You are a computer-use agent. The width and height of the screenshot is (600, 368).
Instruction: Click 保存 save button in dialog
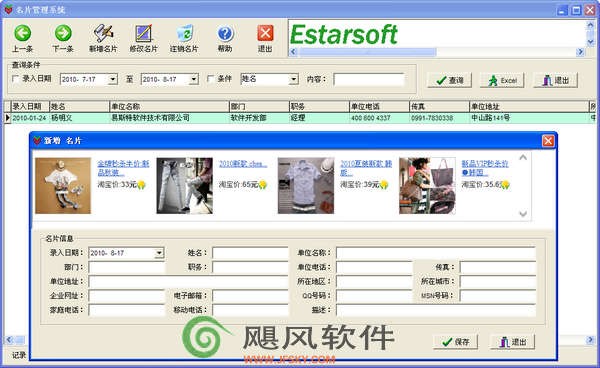(455, 342)
